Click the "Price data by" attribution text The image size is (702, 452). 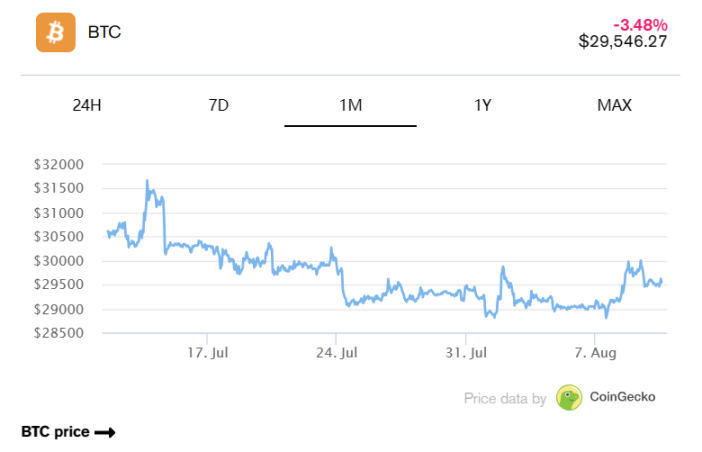(x=505, y=398)
